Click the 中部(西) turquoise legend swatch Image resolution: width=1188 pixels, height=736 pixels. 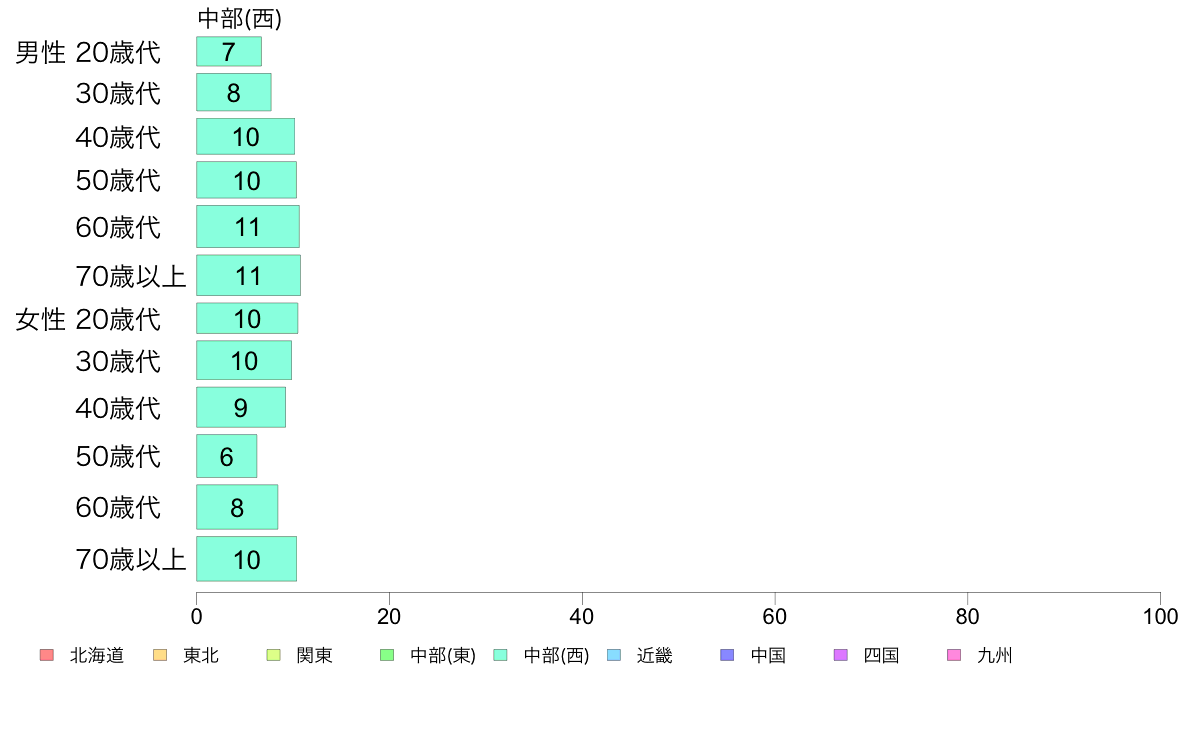click(500, 655)
